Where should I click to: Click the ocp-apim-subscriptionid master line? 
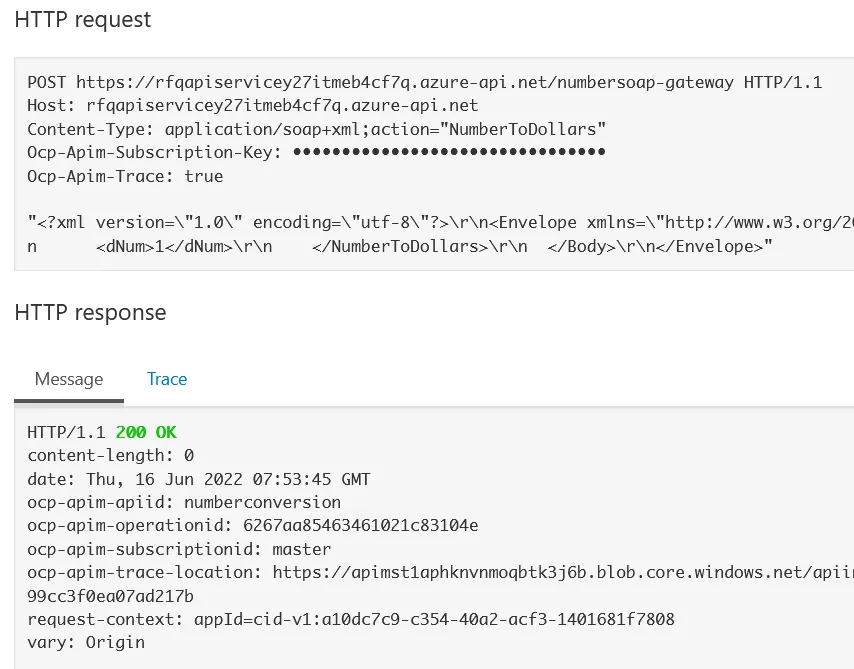(x=179, y=549)
